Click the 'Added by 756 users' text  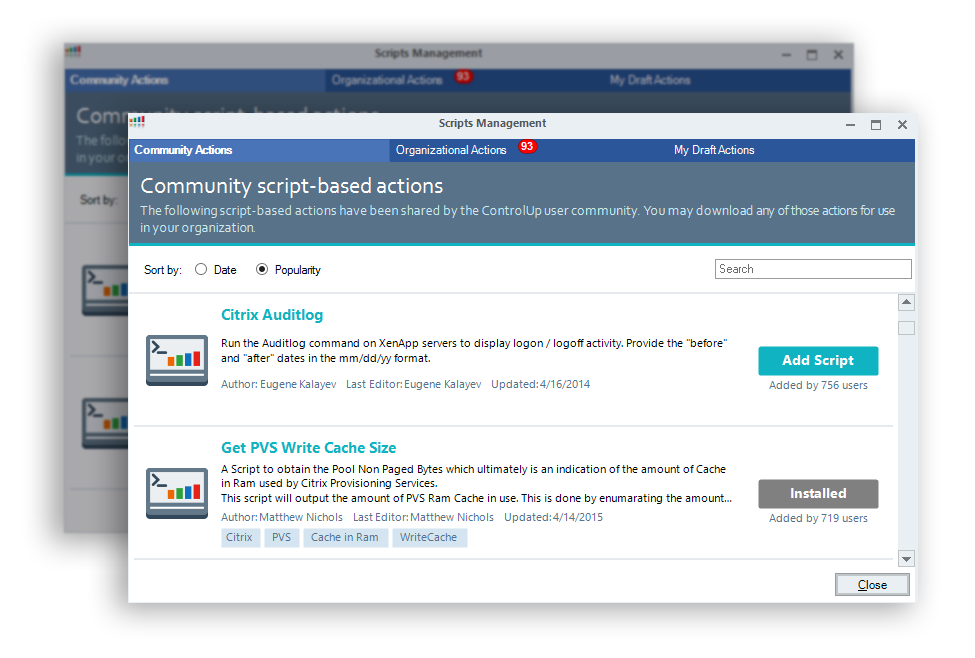pyautogui.click(x=818, y=386)
